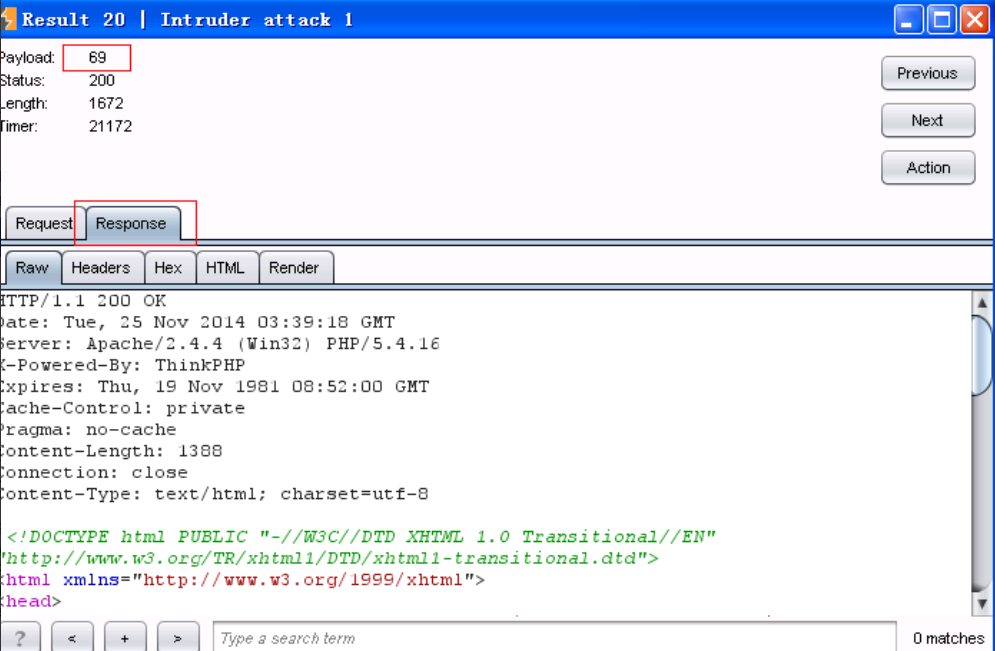Click the 'Cache-Control: private' line

click(x=122, y=409)
